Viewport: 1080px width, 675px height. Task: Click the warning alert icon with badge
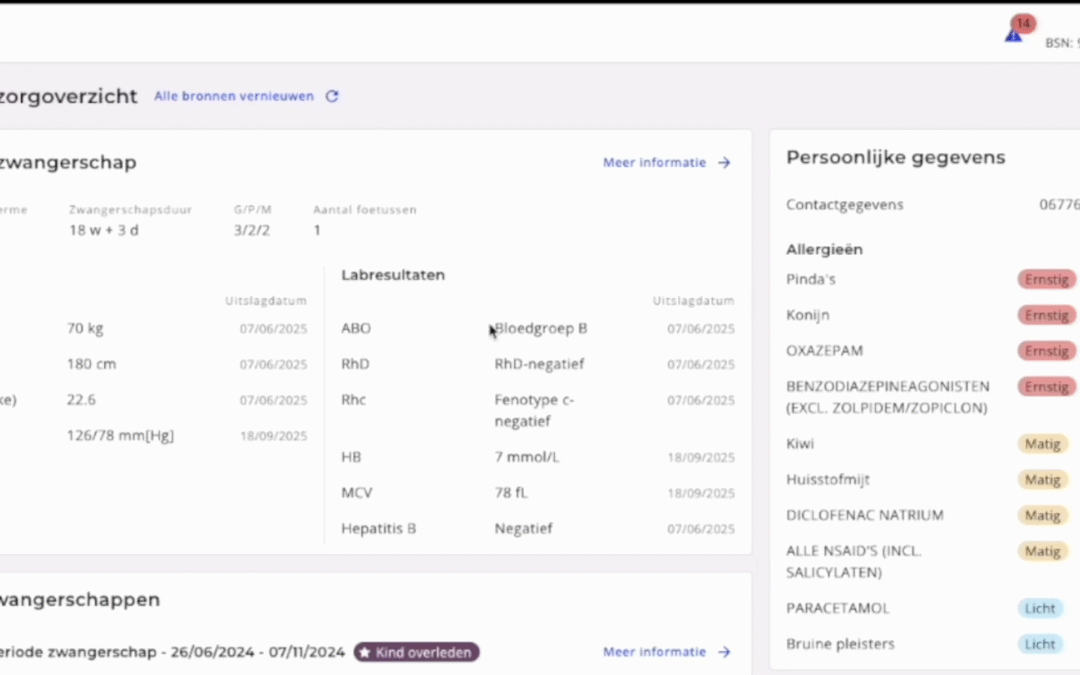click(1015, 32)
